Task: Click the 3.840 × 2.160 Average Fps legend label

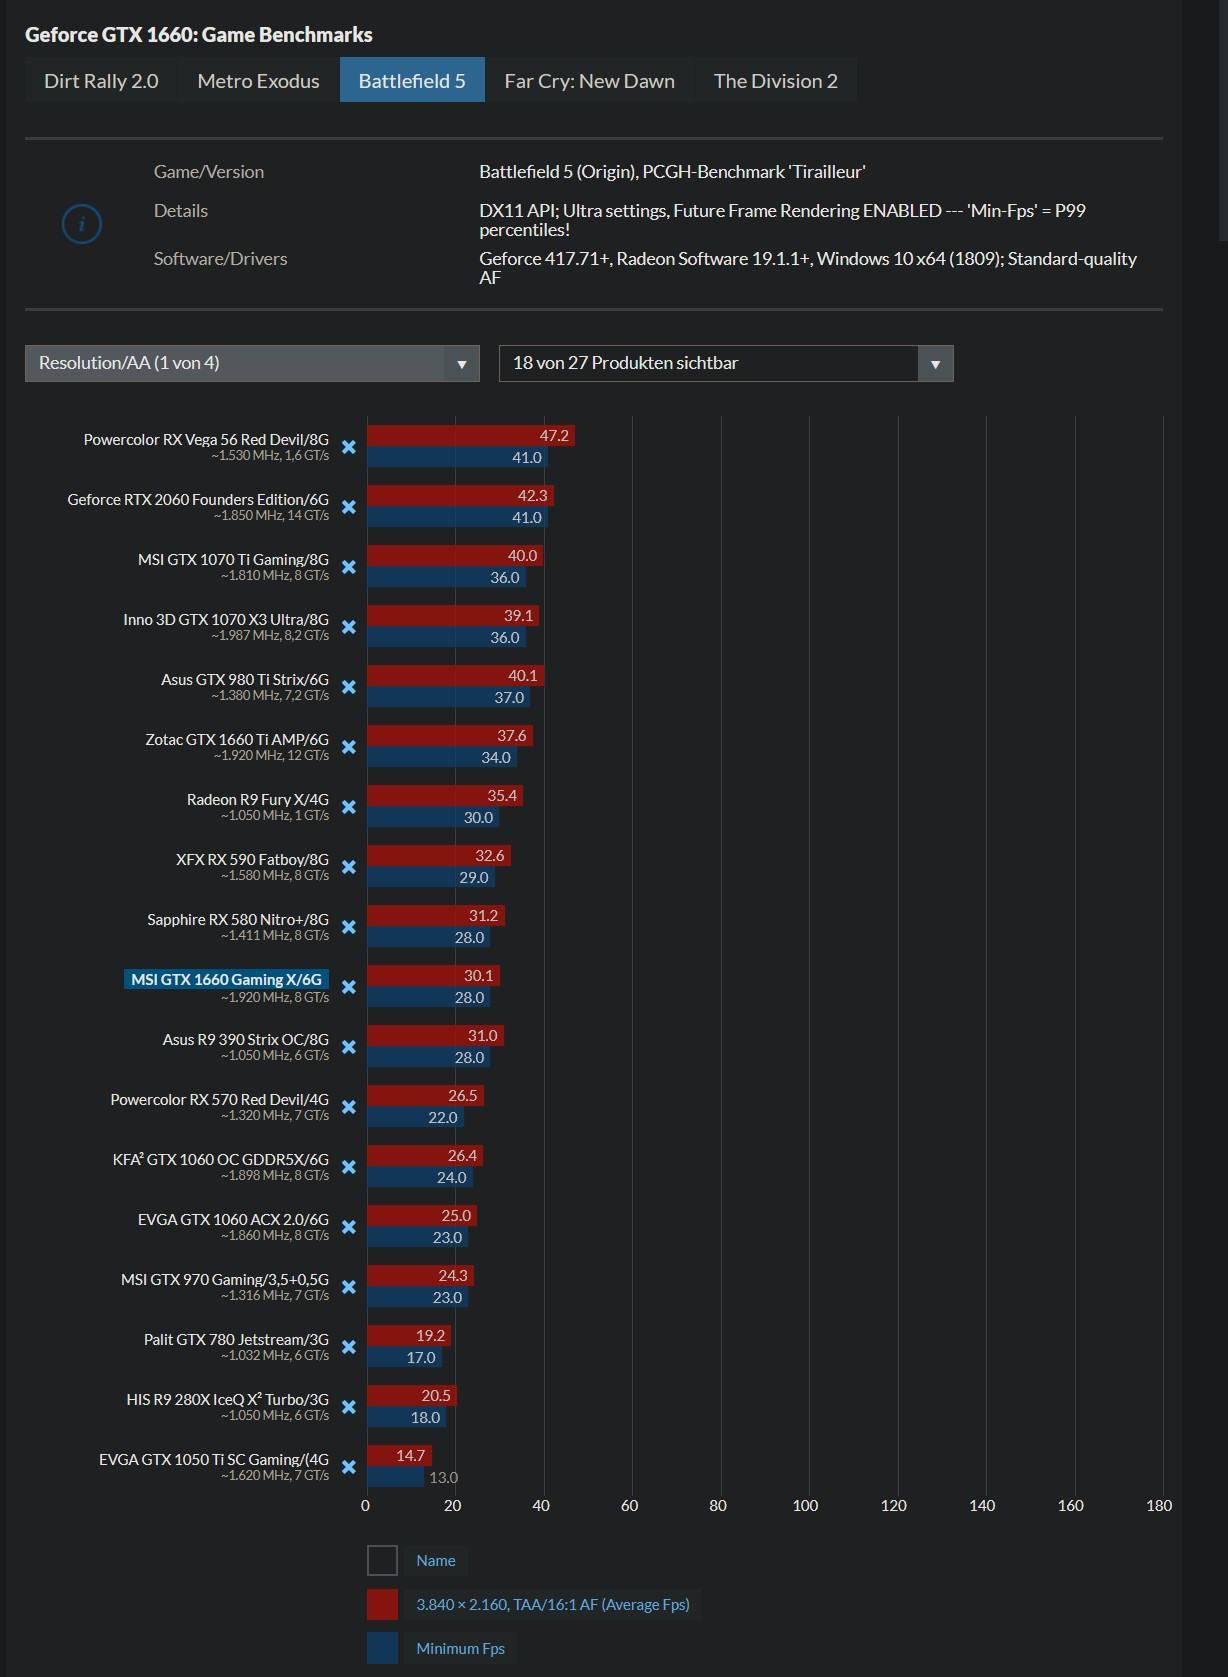Action: pyautogui.click(x=553, y=1604)
